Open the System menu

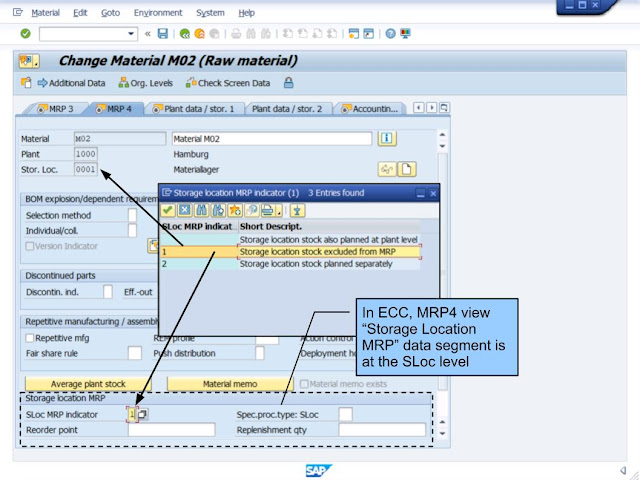tap(210, 13)
